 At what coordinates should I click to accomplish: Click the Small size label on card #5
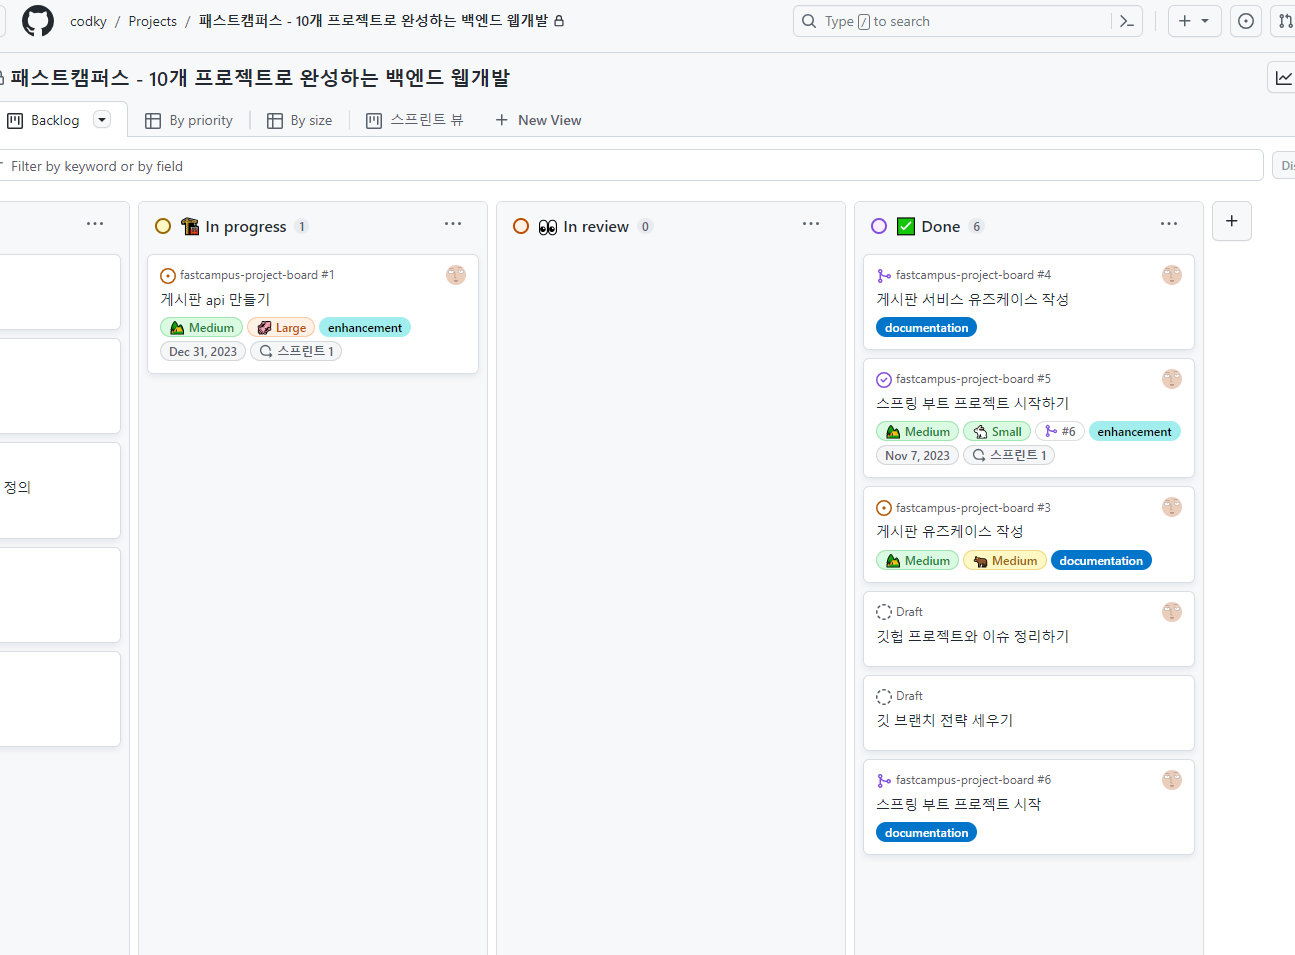click(997, 431)
